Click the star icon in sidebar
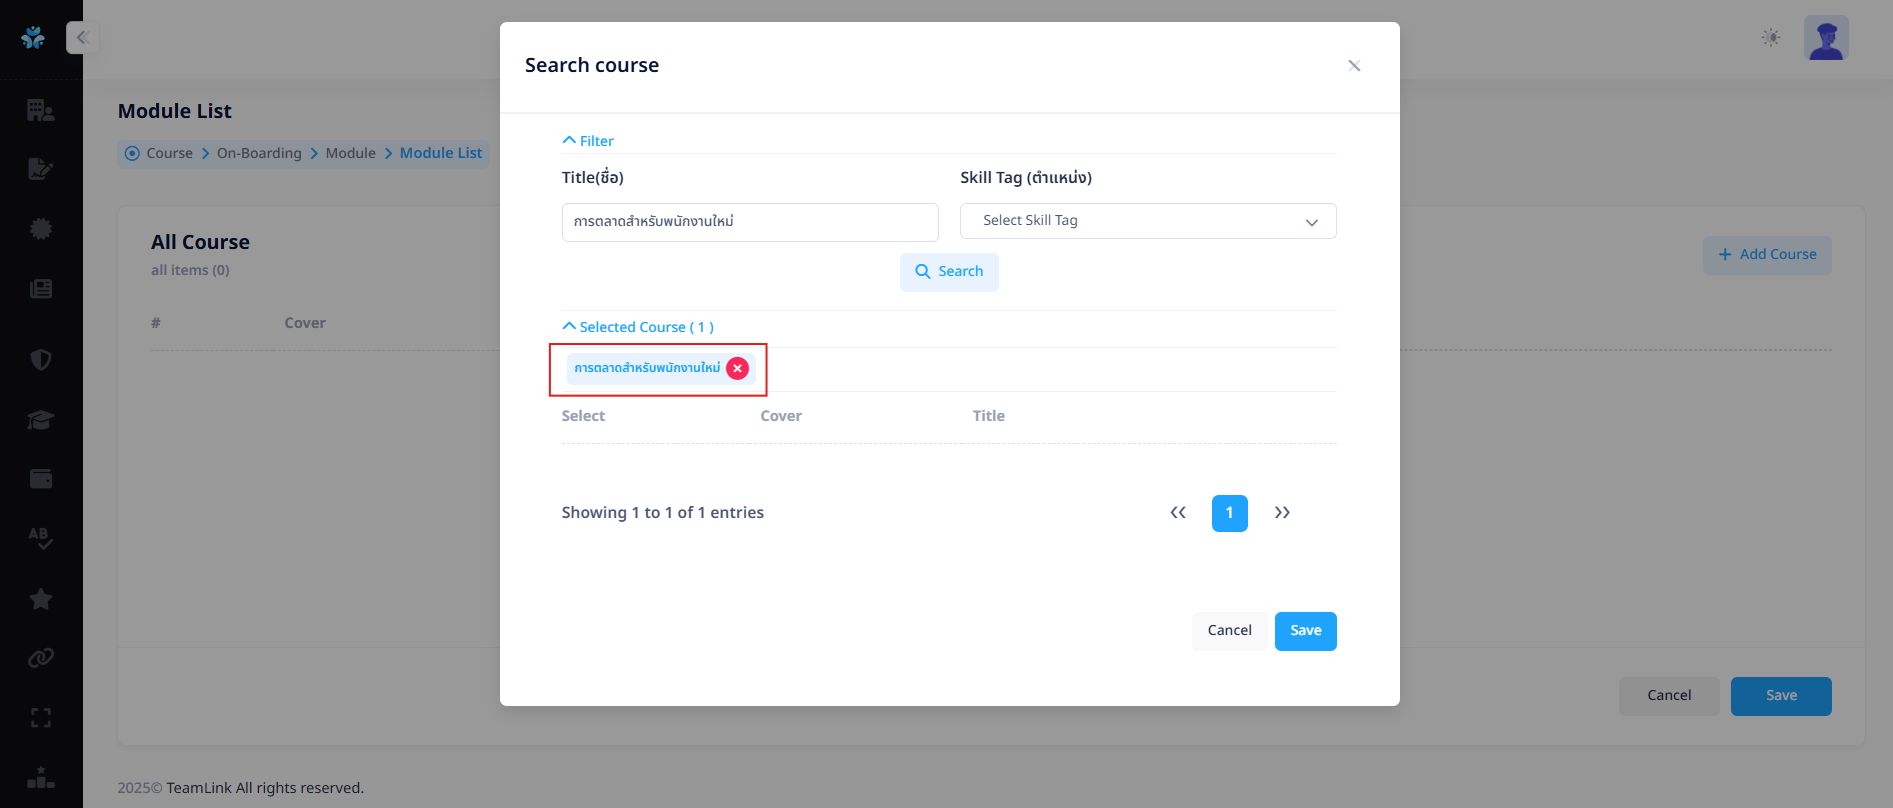1893x808 pixels. (41, 599)
